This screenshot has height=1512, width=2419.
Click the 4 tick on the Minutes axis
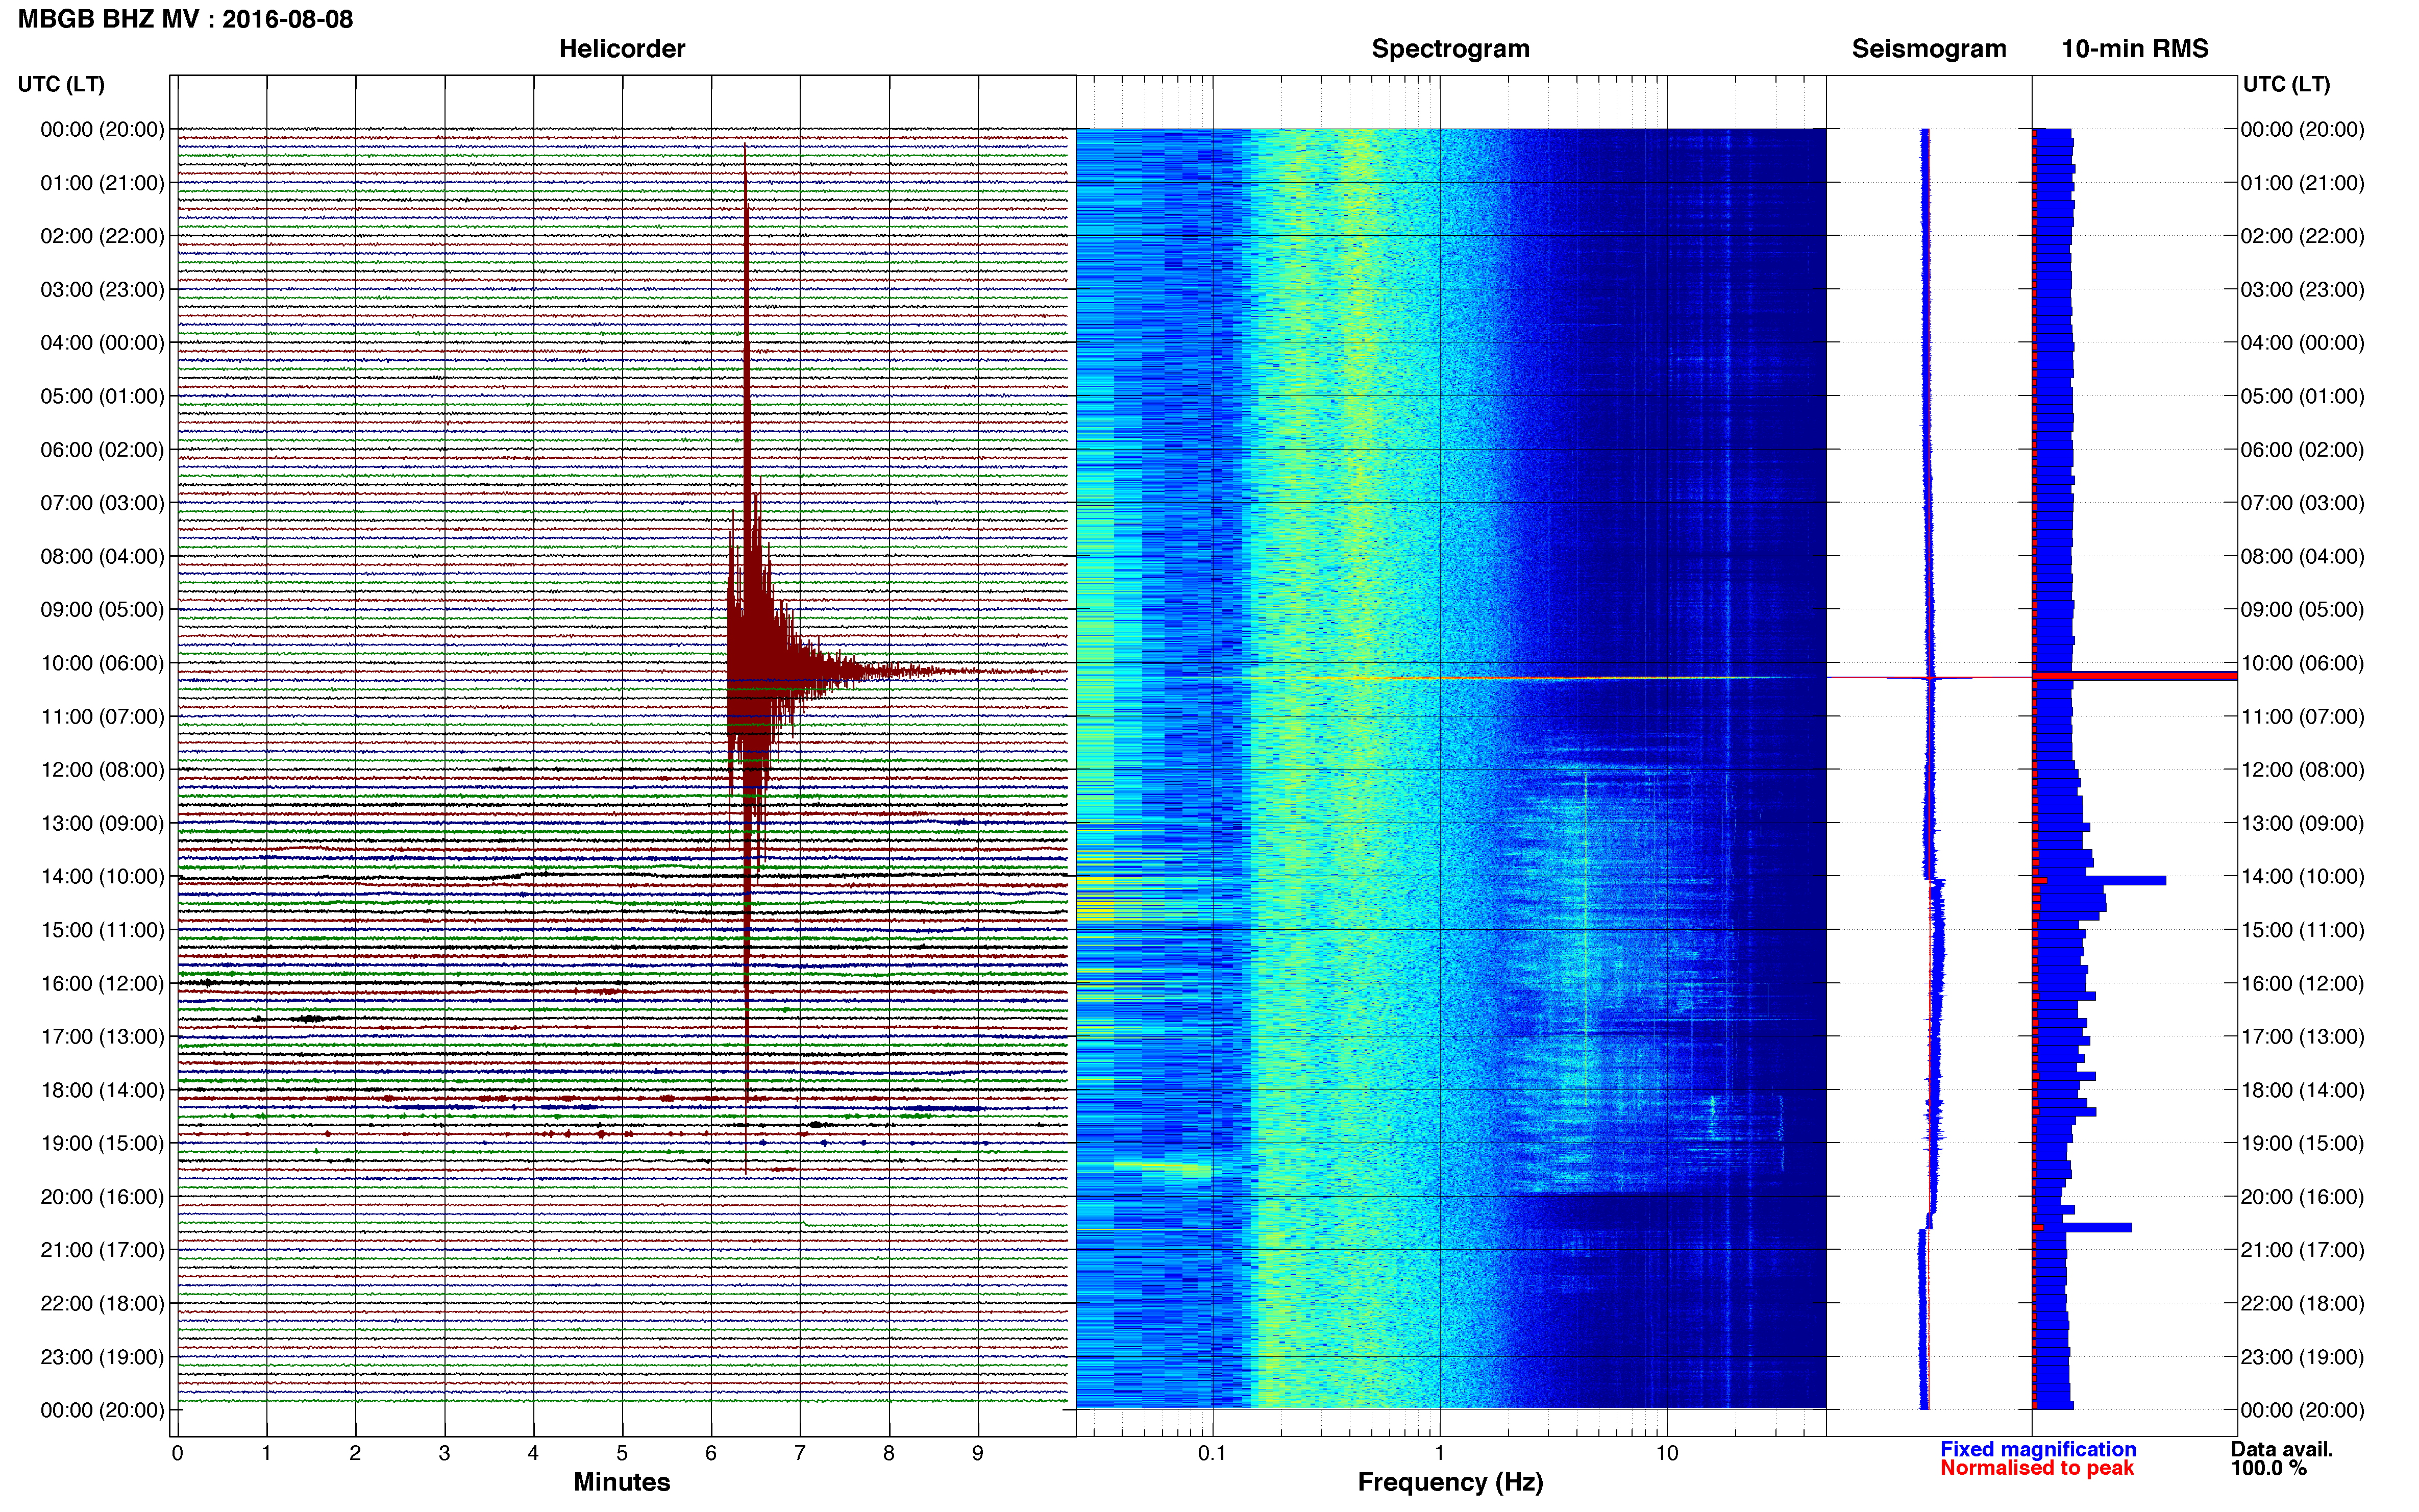click(533, 1453)
